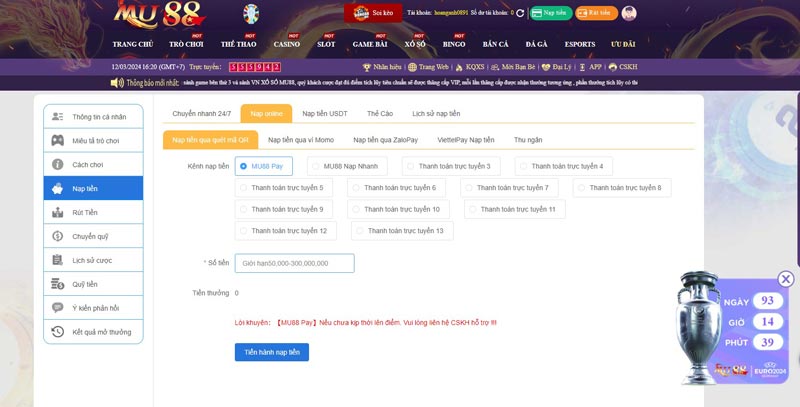The width and height of the screenshot is (800, 407).
Task: Select Thanh toán trực tuyến 8
Action: 622,188
